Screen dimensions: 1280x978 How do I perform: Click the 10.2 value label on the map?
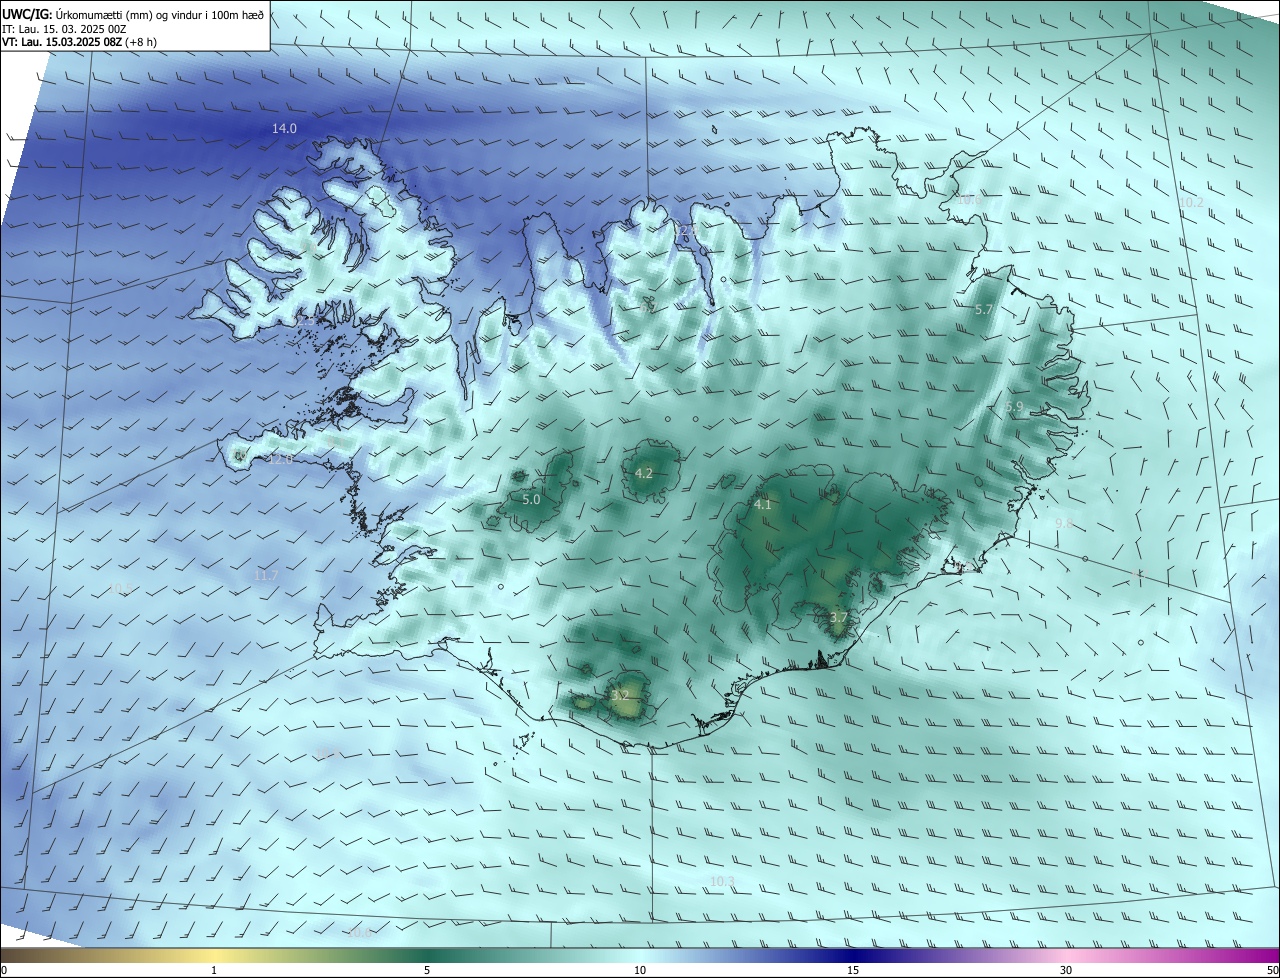(x=1191, y=202)
